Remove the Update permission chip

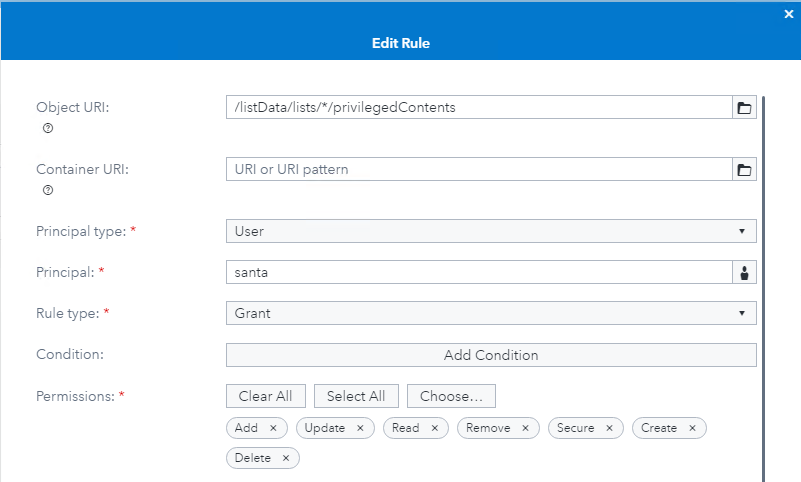(x=361, y=428)
